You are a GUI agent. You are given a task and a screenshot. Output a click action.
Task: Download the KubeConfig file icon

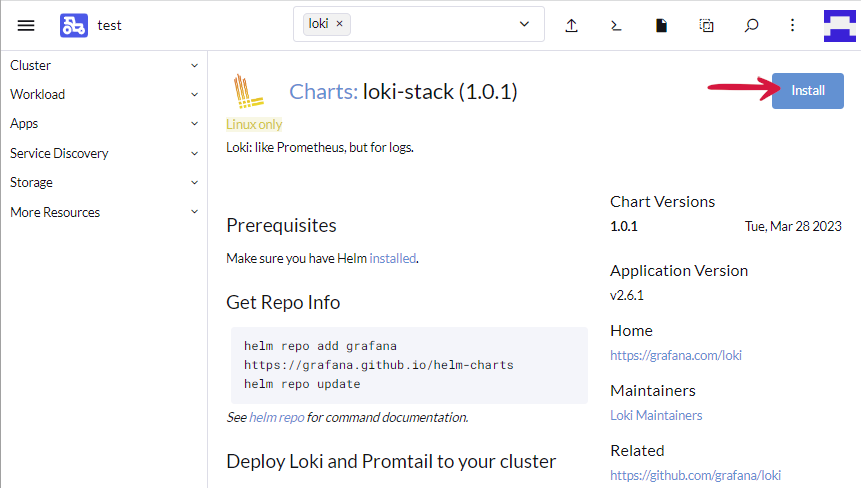point(661,25)
